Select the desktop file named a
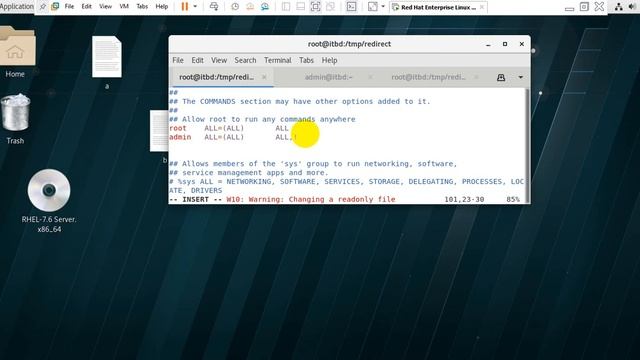The height and width of the screenshot is (360, 640). (107, 62)
